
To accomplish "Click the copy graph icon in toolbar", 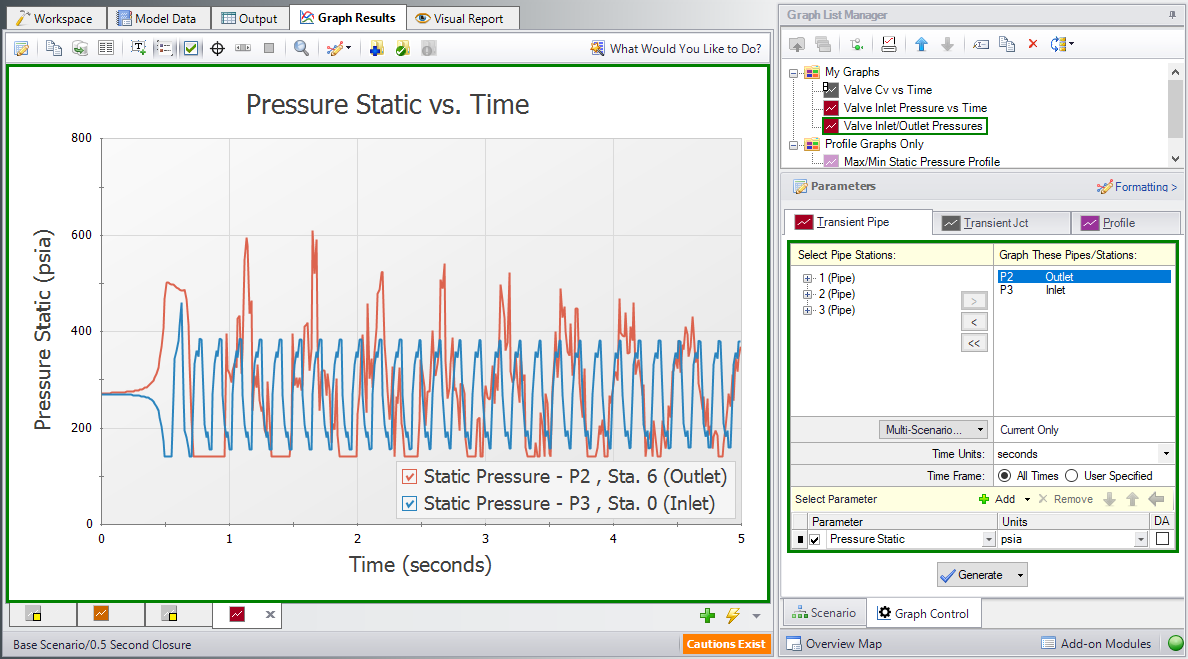I will 54,48.
